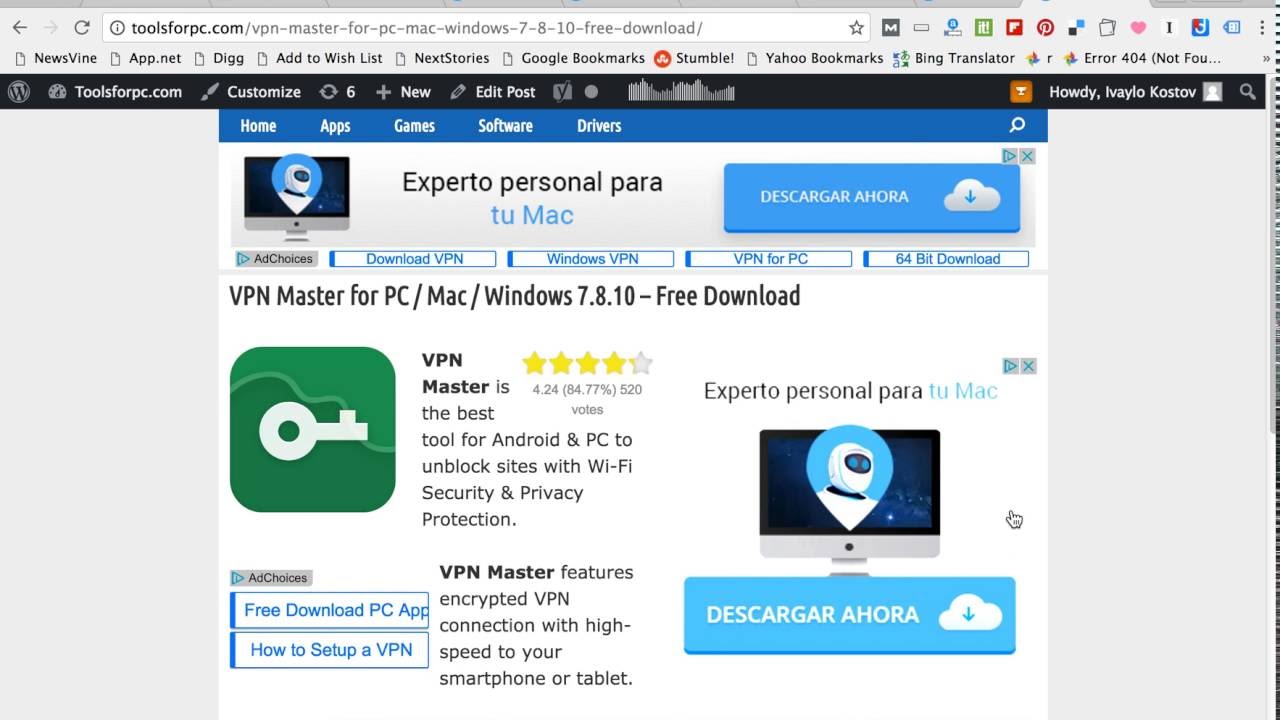1280x720 pixels.
Task: Click the Pinterest extension icon
Action: [1045, 28]
